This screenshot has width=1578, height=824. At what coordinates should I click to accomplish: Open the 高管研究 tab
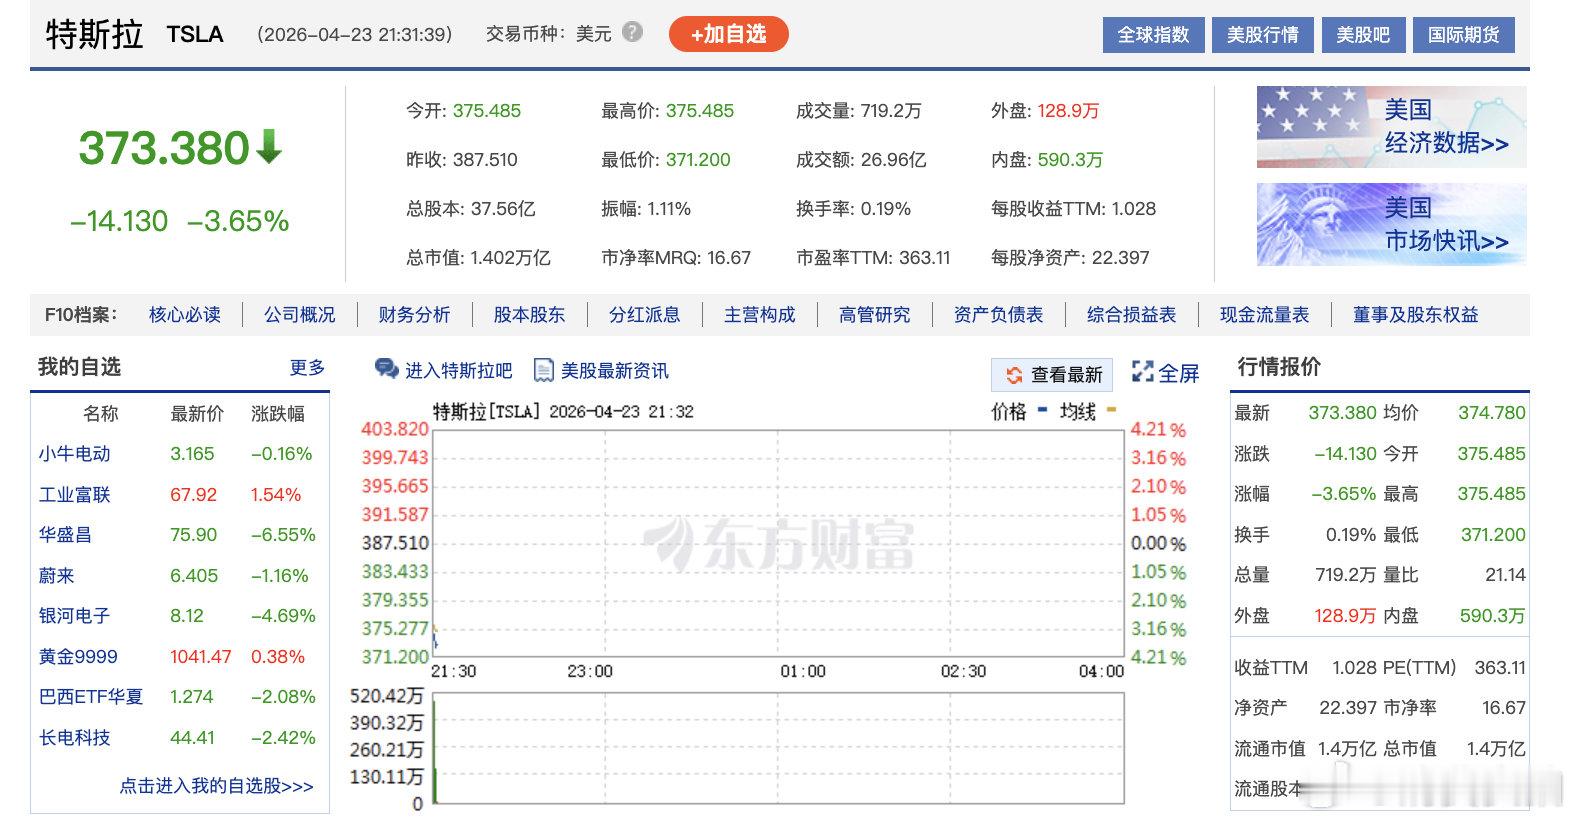[x=875, y=315]
